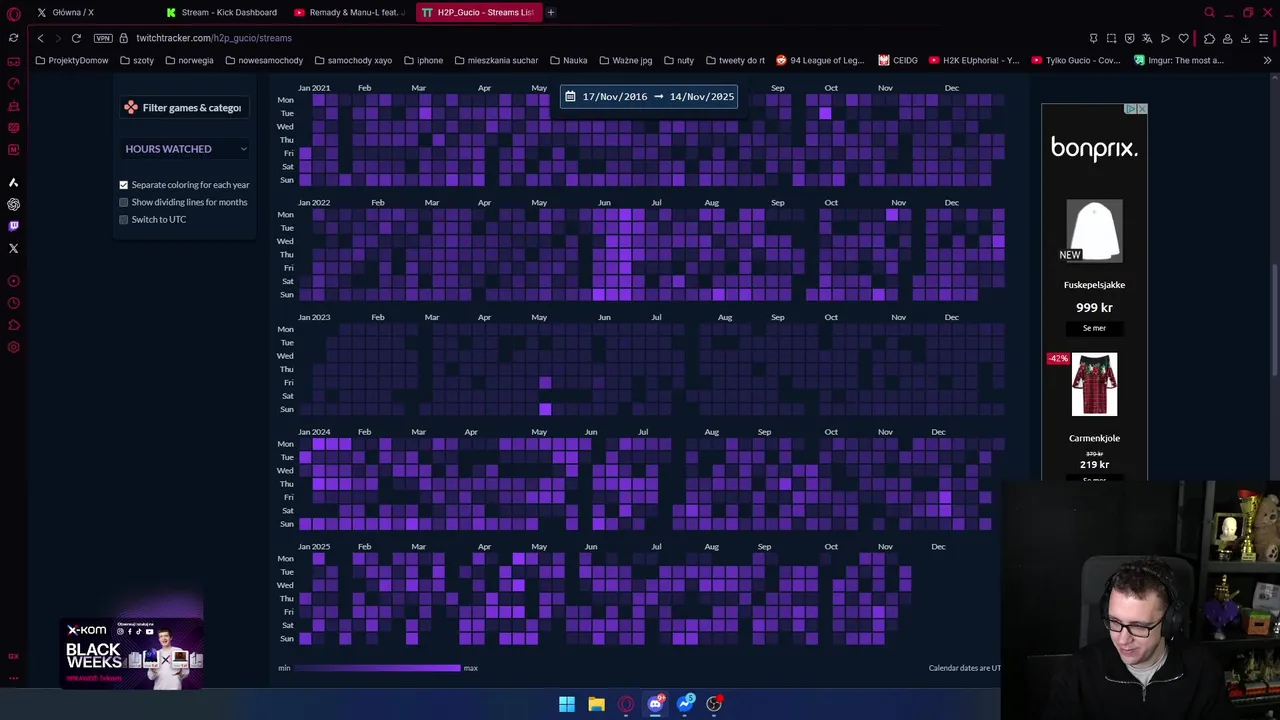Open the translate page icon
The width and height of the screenshot is (1280, 720).
[1147, 38]
